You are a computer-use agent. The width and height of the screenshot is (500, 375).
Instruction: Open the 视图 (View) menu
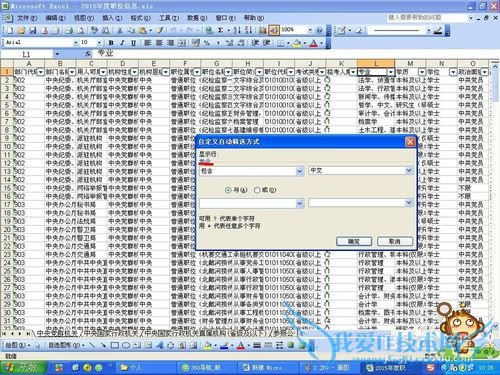point(84,18)
